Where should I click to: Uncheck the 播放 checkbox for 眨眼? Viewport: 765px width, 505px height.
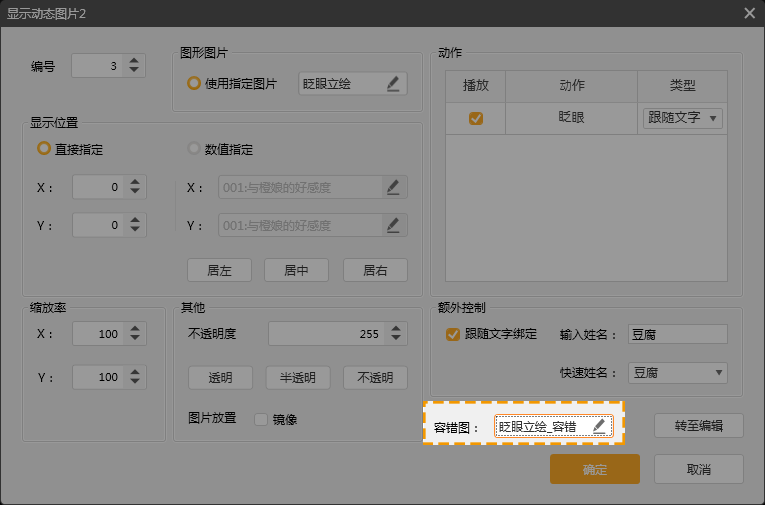click(476, 118)
